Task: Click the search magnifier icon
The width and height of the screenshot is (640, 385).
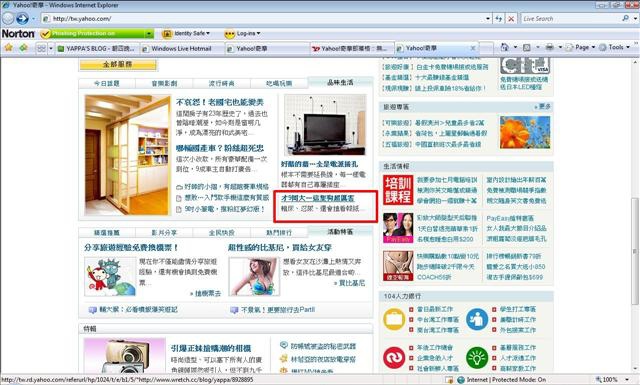Action: (625, 18)
